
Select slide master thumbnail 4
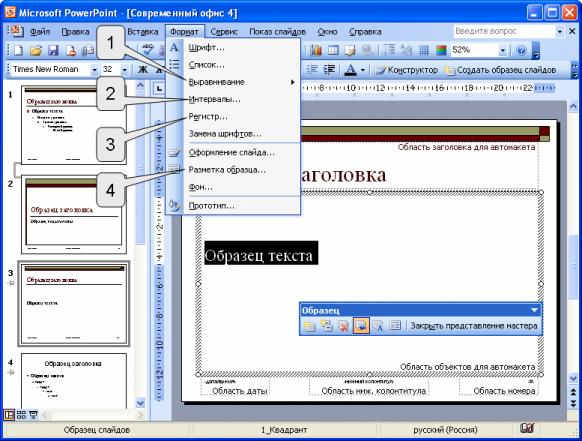click(73, 381)
